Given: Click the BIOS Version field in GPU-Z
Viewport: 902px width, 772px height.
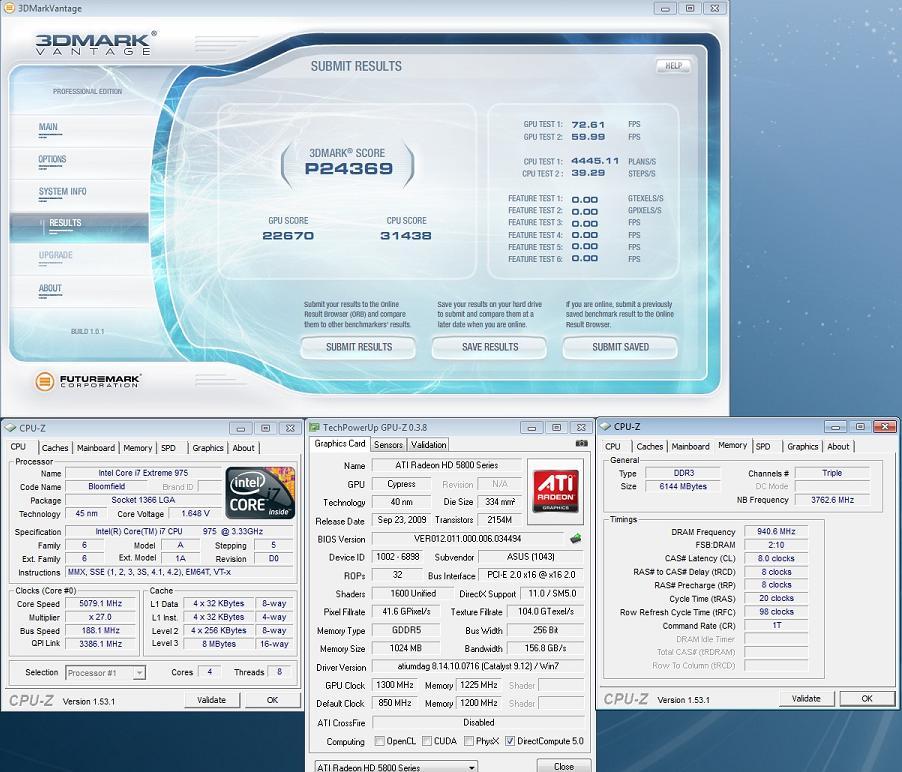Looking at the screenshot, I should click(468, 539).
